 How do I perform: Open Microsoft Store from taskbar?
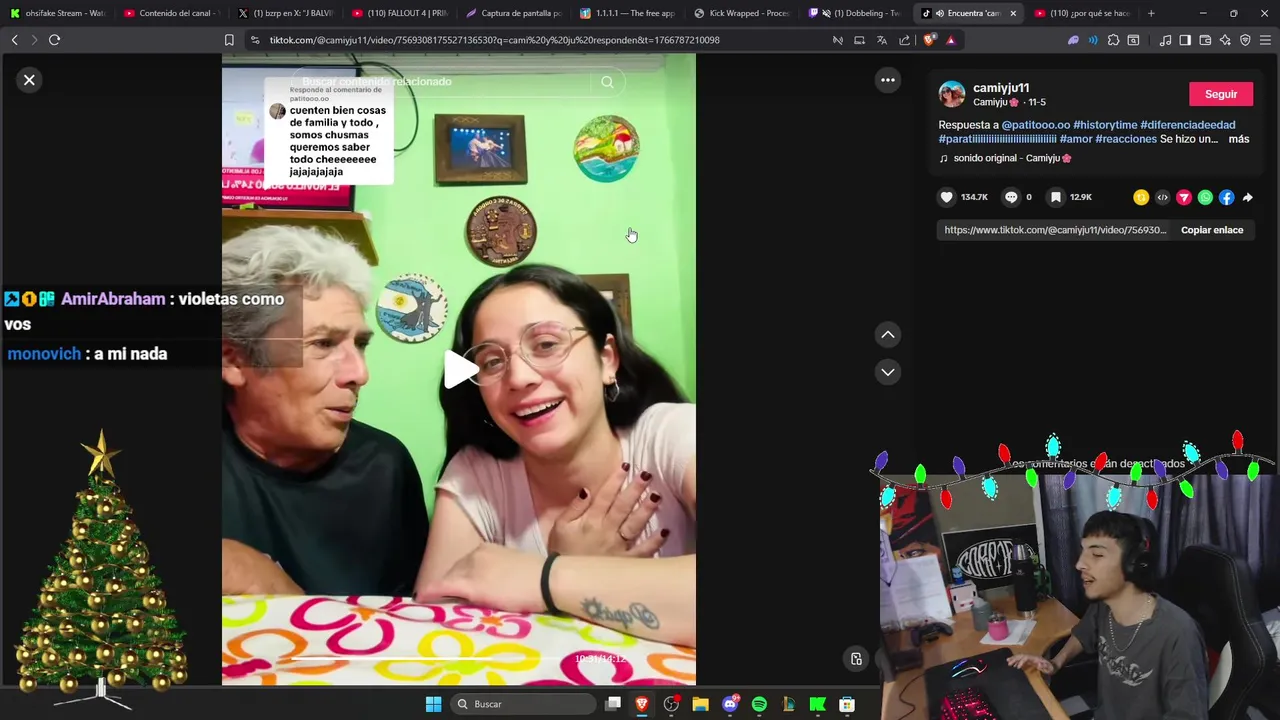tap(847, 704)
